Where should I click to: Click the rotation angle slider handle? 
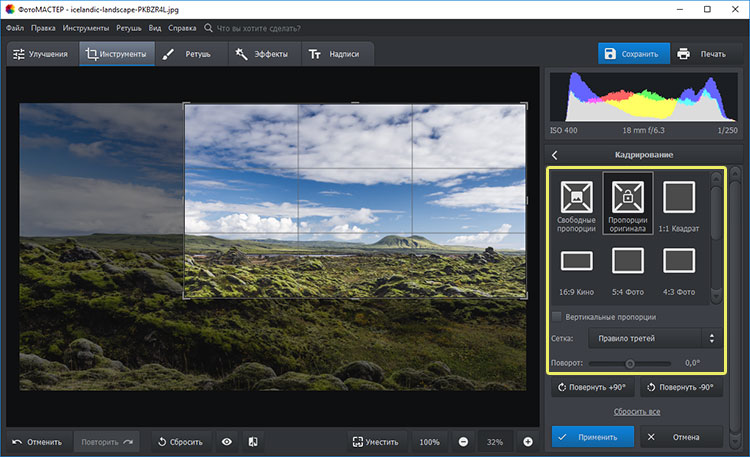(630, 363)
